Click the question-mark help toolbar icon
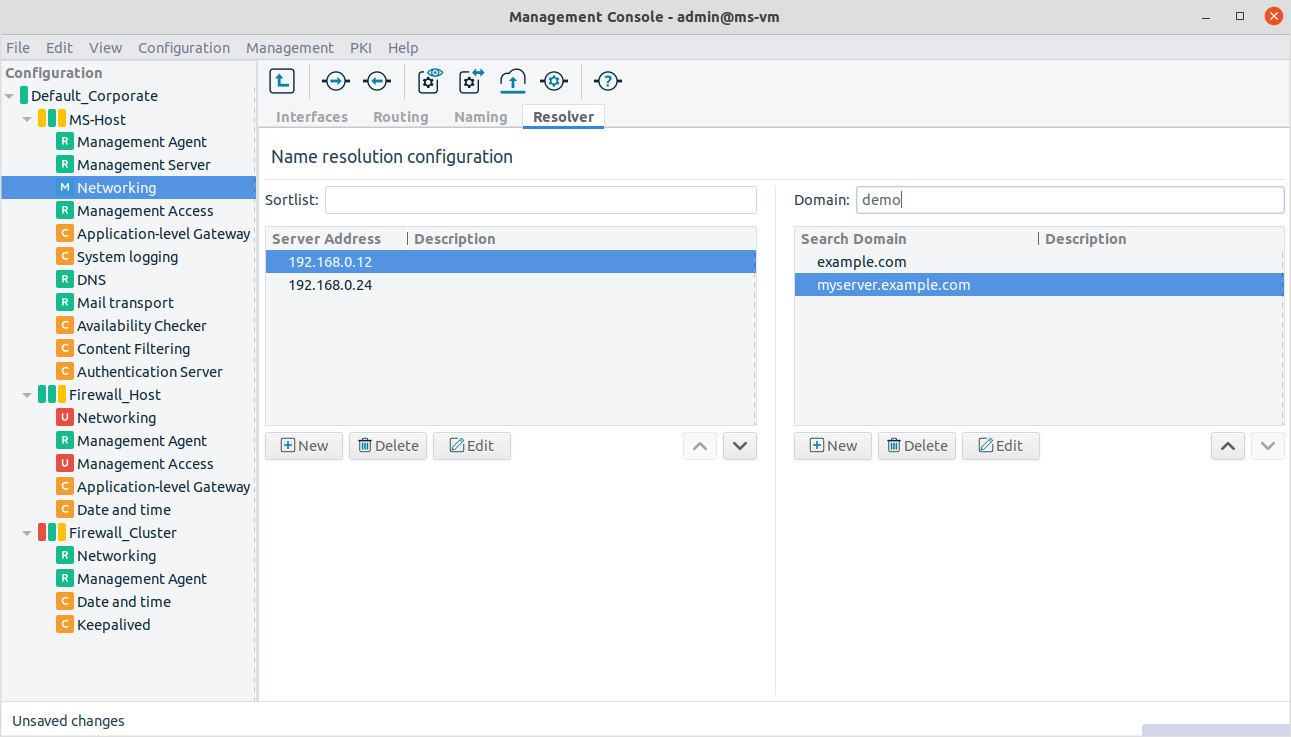Image resolution: width=1291 pixels, height=737 pixels. [x=608, y=81]
